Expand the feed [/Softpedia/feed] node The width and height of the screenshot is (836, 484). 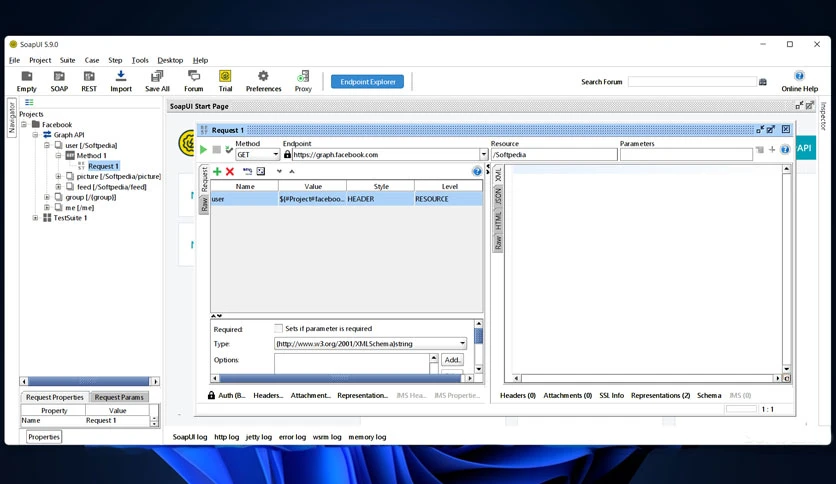(59, 187)
